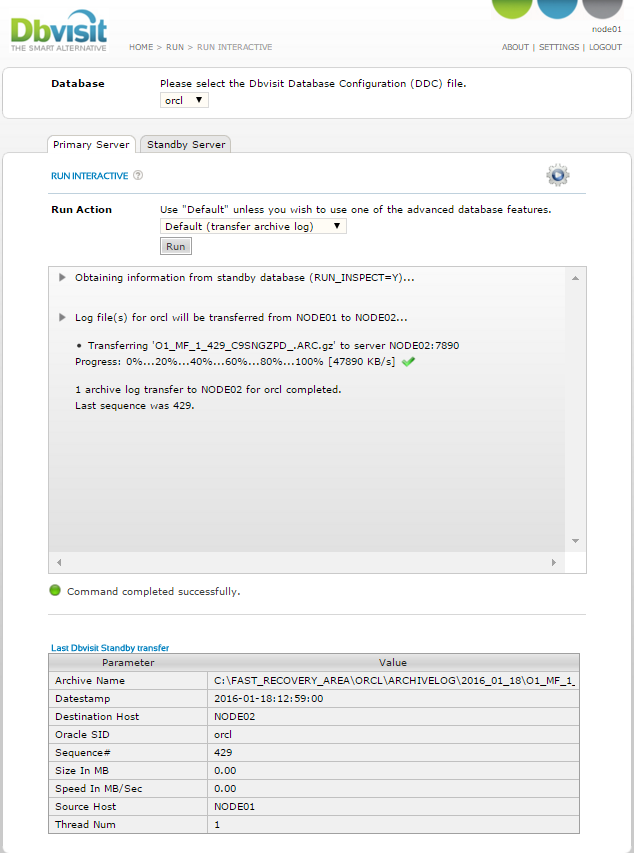The height and width of the screenshot is (853, 634).
Task: Expand the 'Obtaining information from standby database' section
Action: click(62, 277)
